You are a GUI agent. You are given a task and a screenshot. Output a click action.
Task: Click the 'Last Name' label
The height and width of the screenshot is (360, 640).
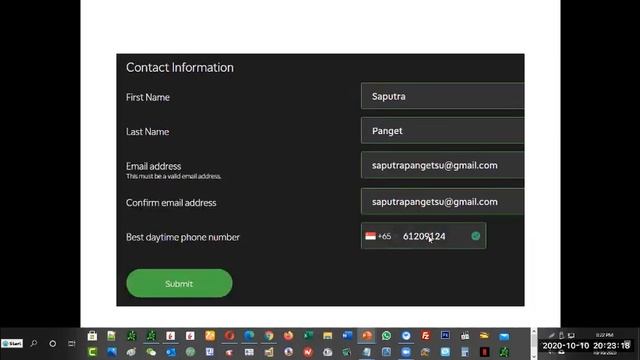click(147, 132)
